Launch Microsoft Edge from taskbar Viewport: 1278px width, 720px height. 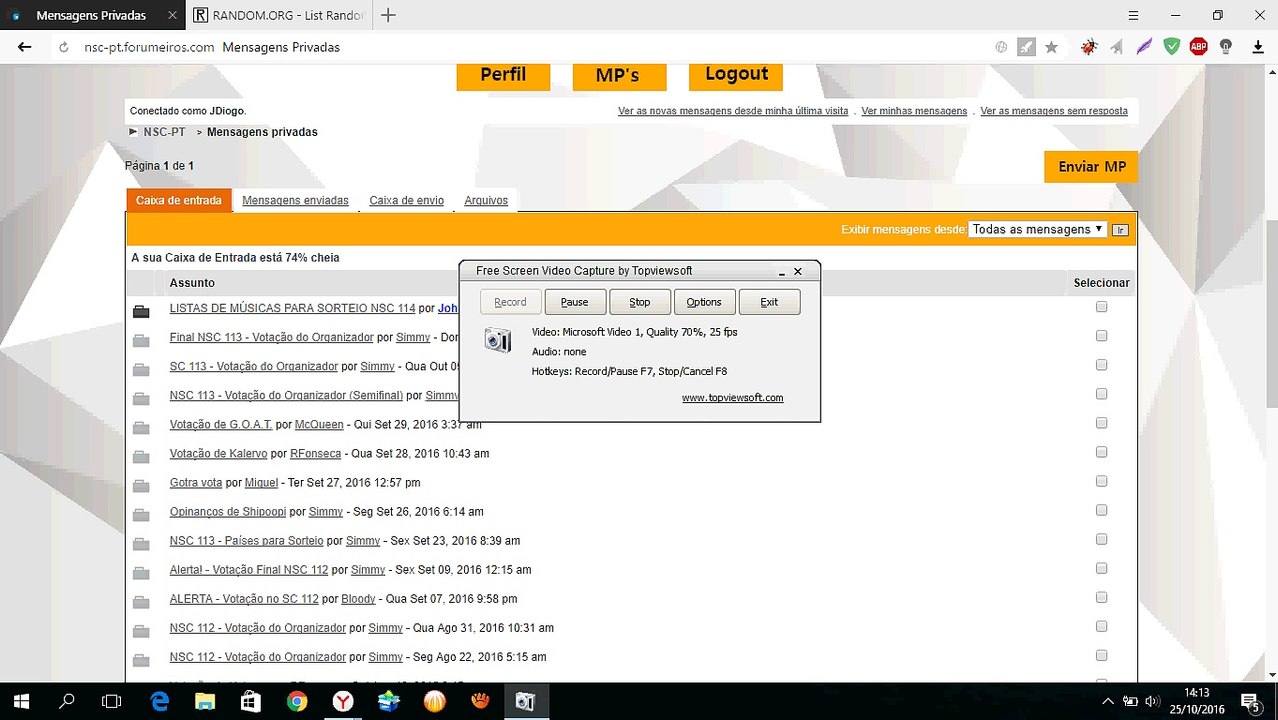[x=159, y=701]
